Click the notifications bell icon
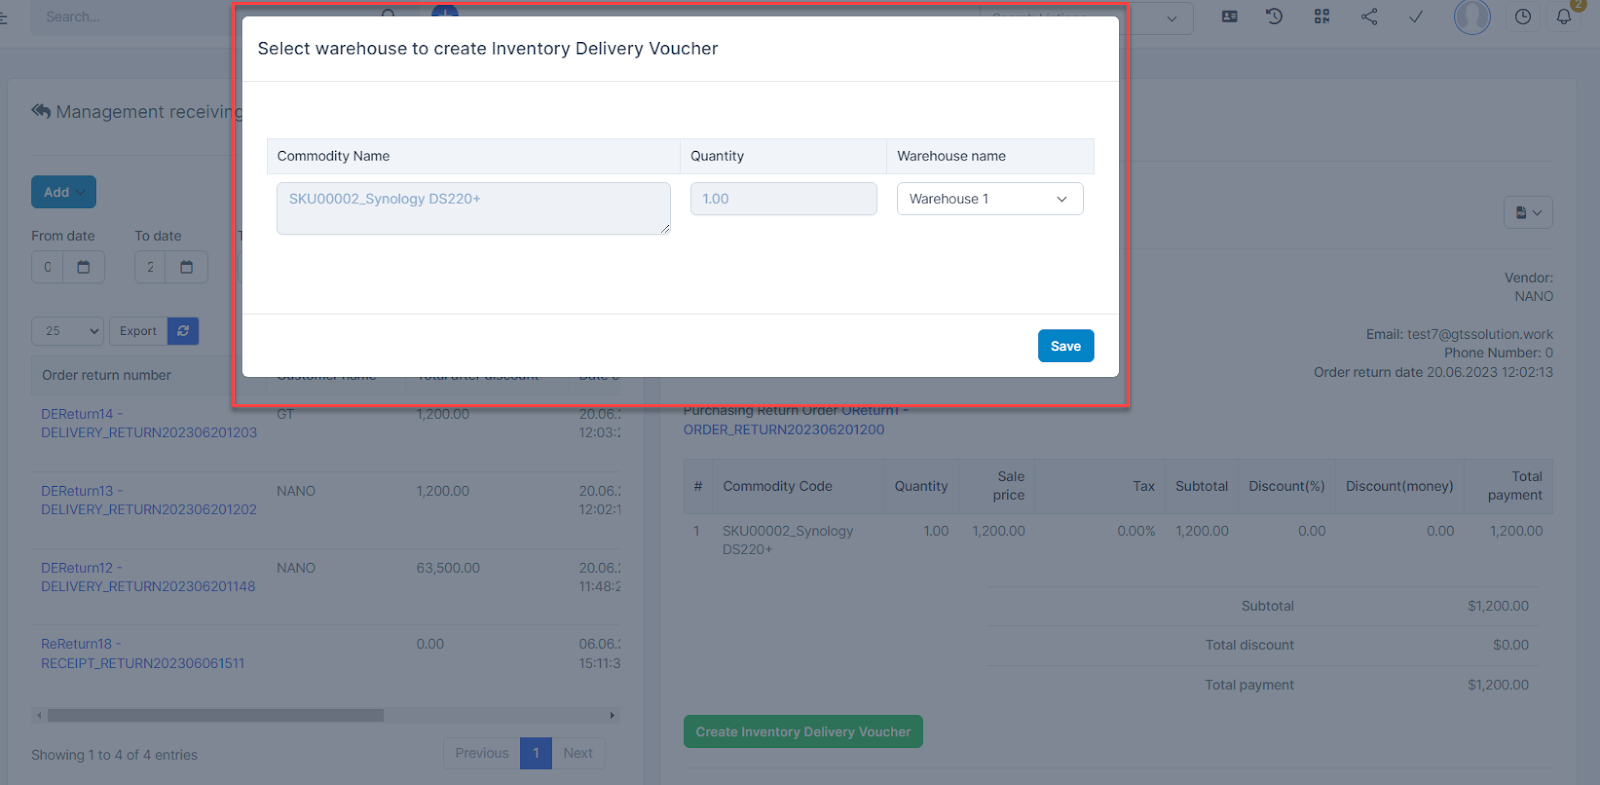This screenshot has width=1600, height=785. [x=1563, y=17]
